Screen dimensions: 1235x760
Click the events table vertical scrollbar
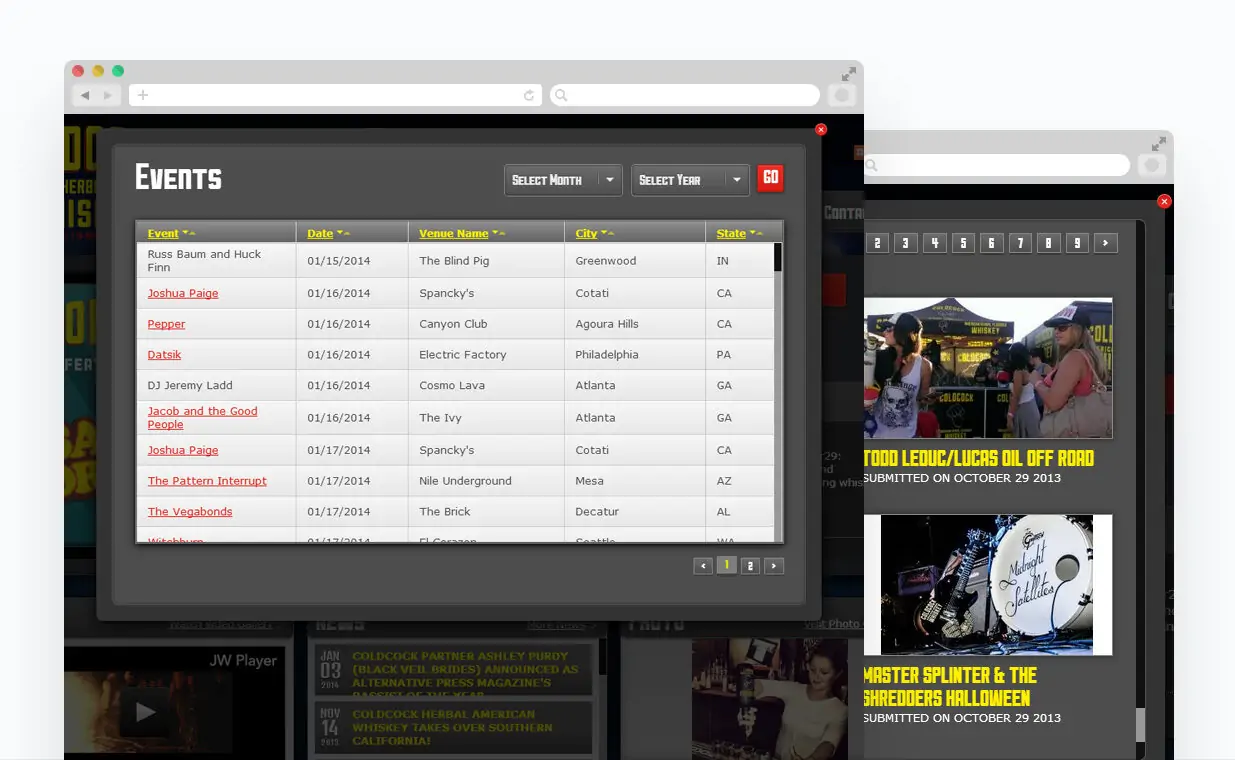(x=778, y=390)
